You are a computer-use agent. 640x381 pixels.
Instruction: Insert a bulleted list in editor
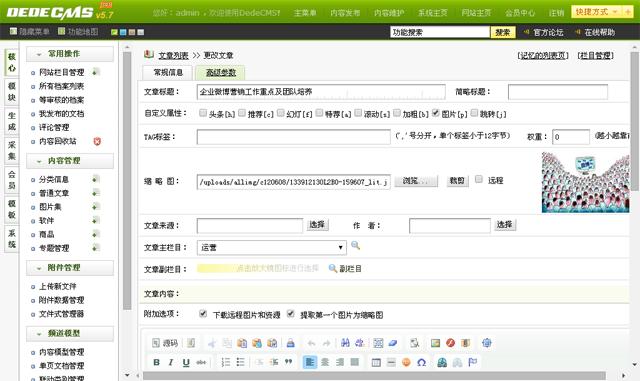point(240,362)
